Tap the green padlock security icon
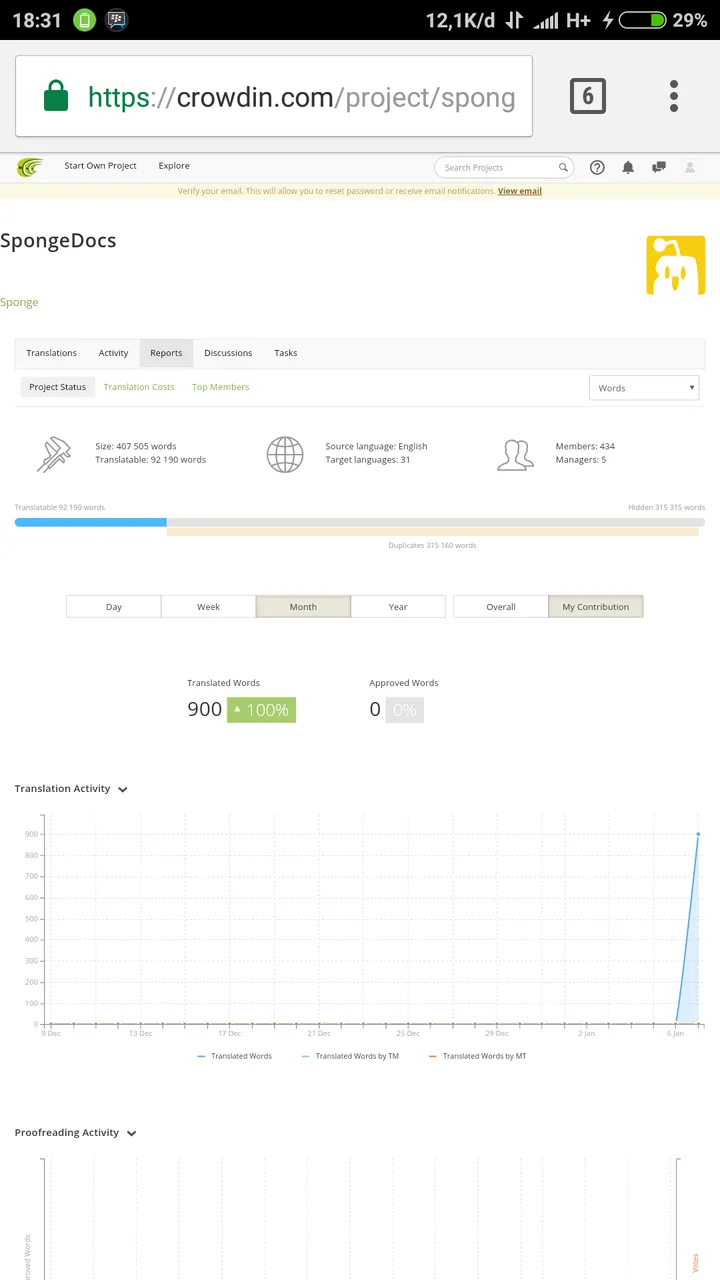Image resolution: width=720 pixels, height=1280 pixels. tap(56, 97)
